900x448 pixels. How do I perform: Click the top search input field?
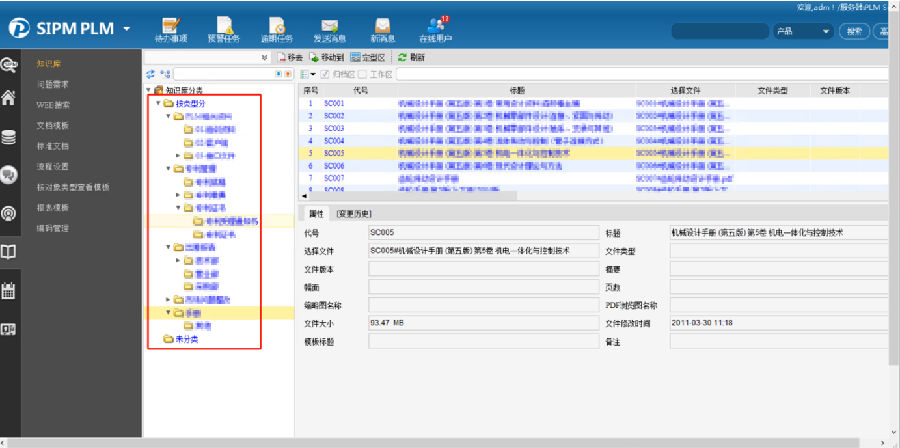point(720,32)
